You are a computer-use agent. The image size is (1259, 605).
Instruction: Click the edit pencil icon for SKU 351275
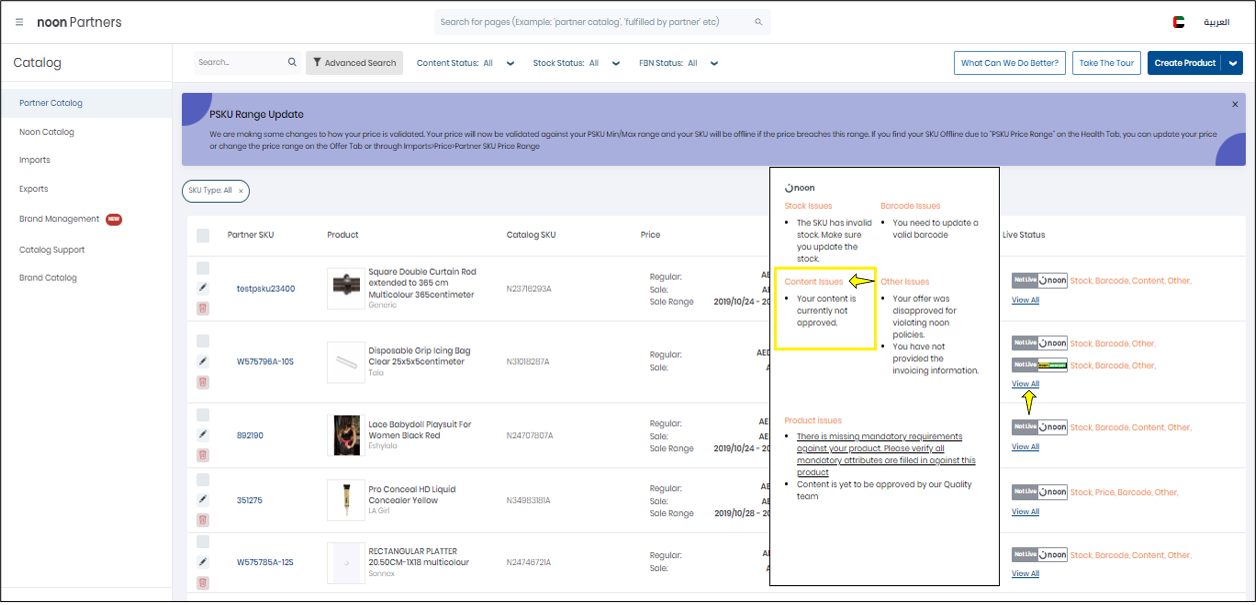tap(203, 499)
